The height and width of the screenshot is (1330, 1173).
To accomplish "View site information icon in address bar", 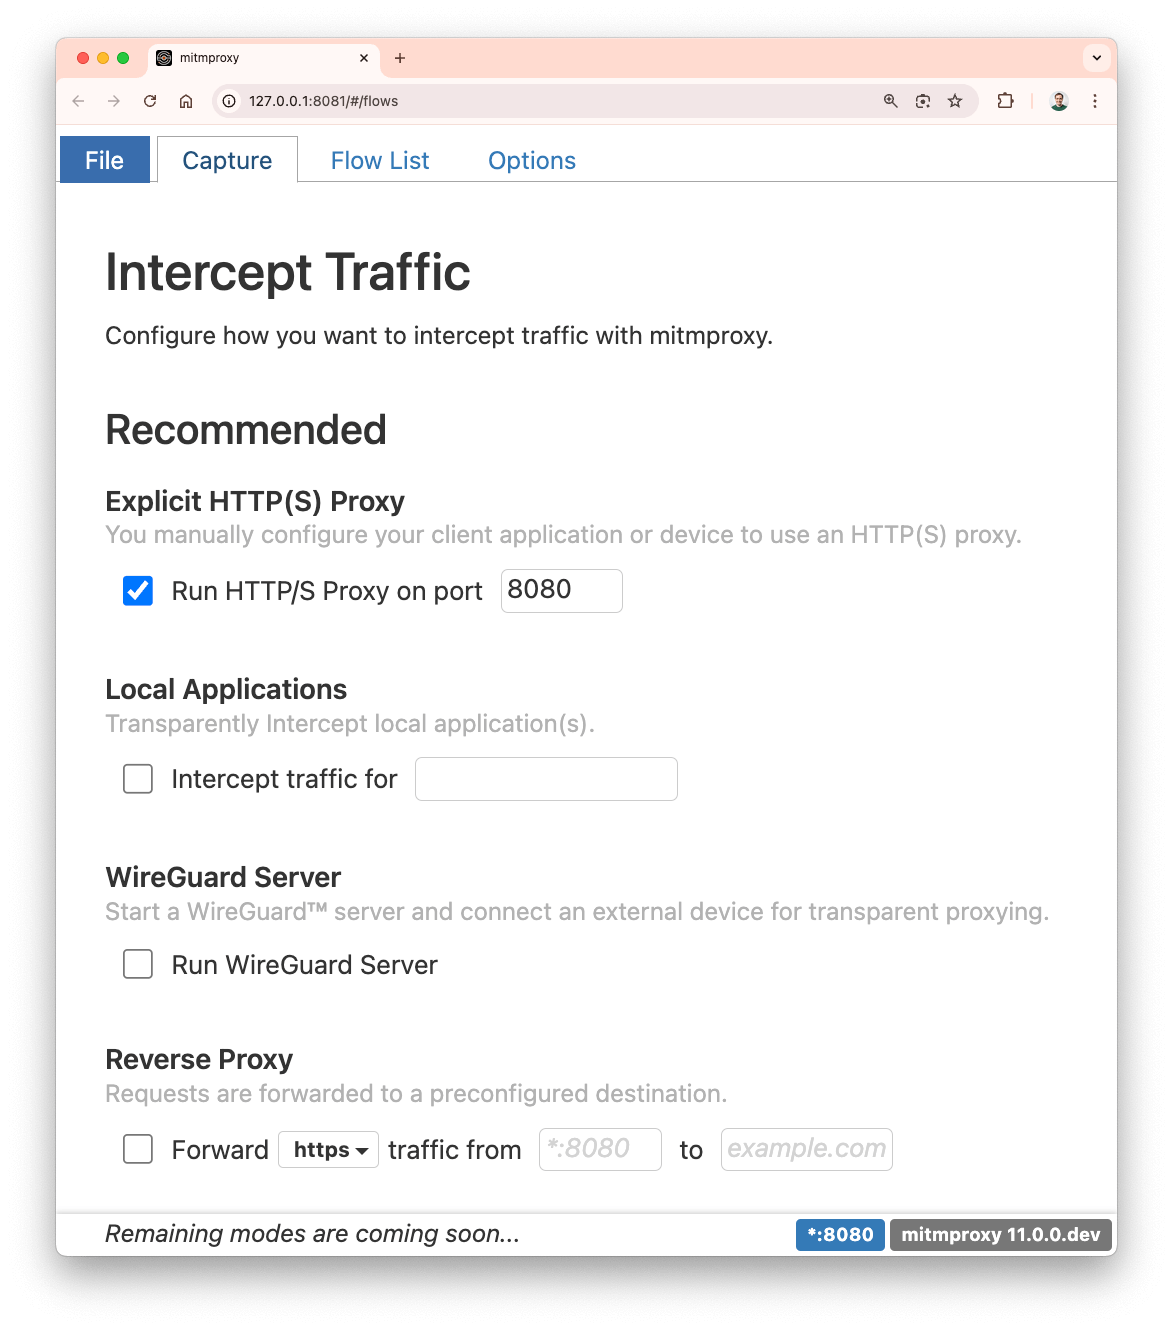I will (229, 101).
